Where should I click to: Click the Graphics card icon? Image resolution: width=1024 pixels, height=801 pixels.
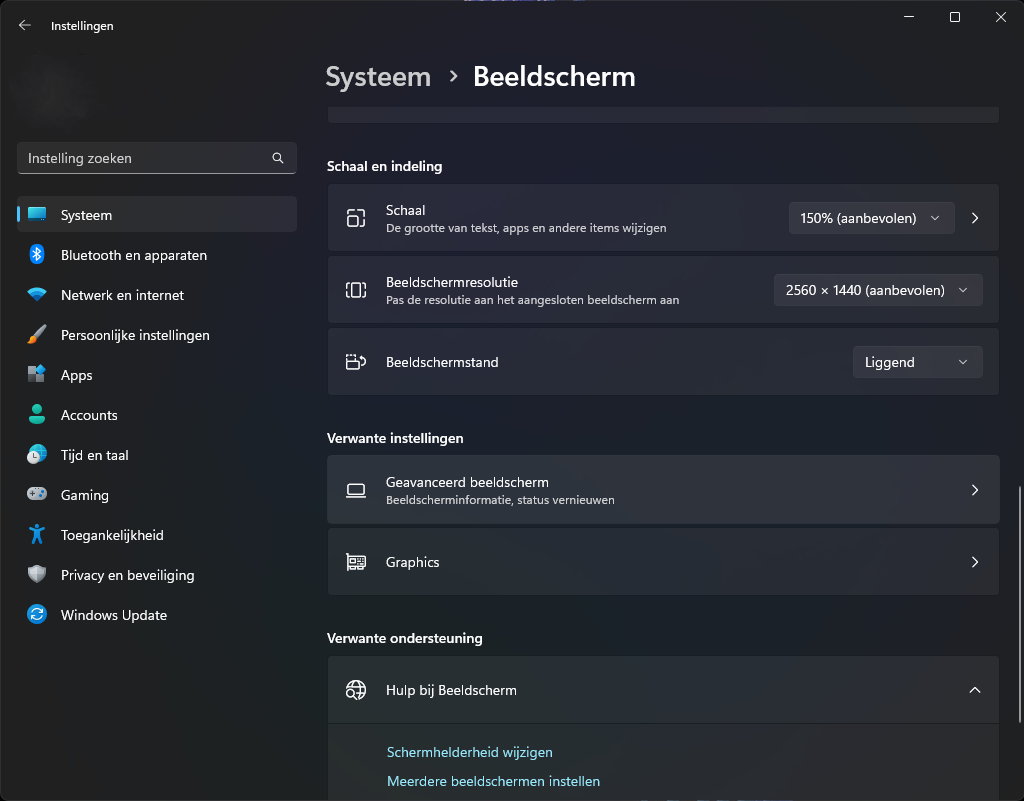356,562
